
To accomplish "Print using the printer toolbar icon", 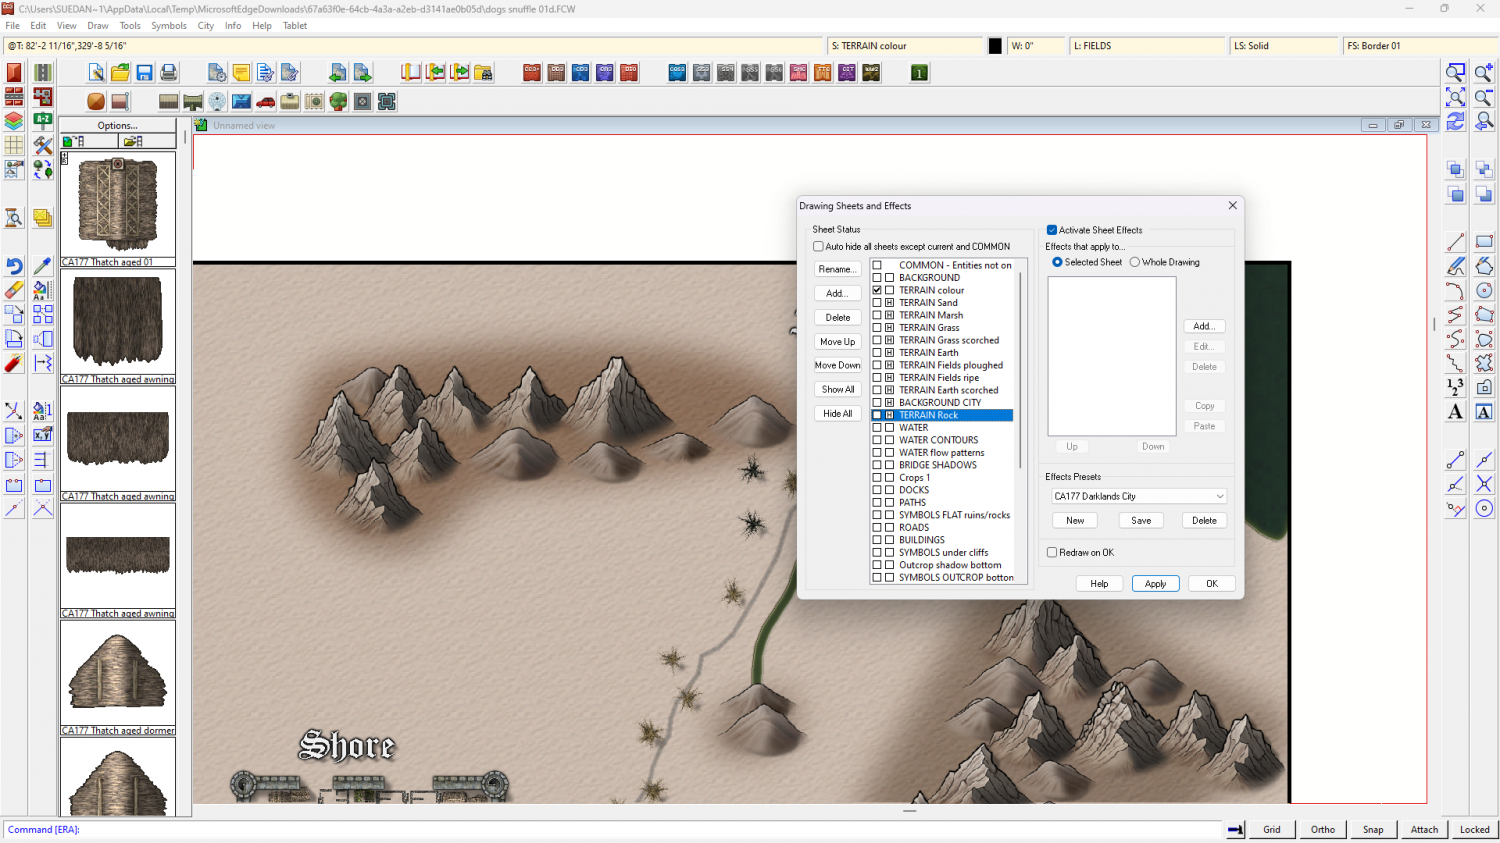I will (x=168, y=72).
